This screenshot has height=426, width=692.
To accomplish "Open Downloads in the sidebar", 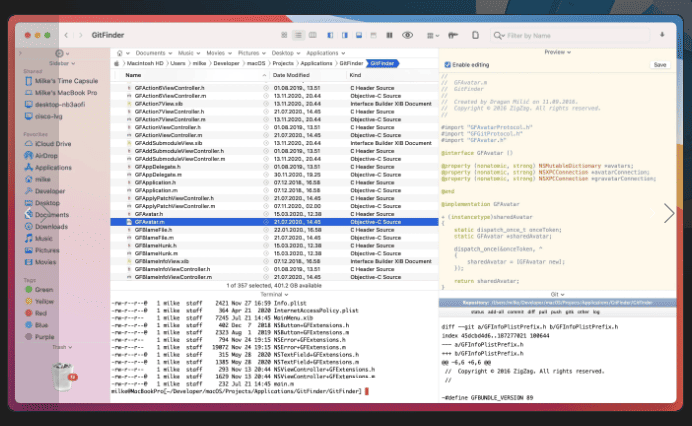I will tap(46, 226).
